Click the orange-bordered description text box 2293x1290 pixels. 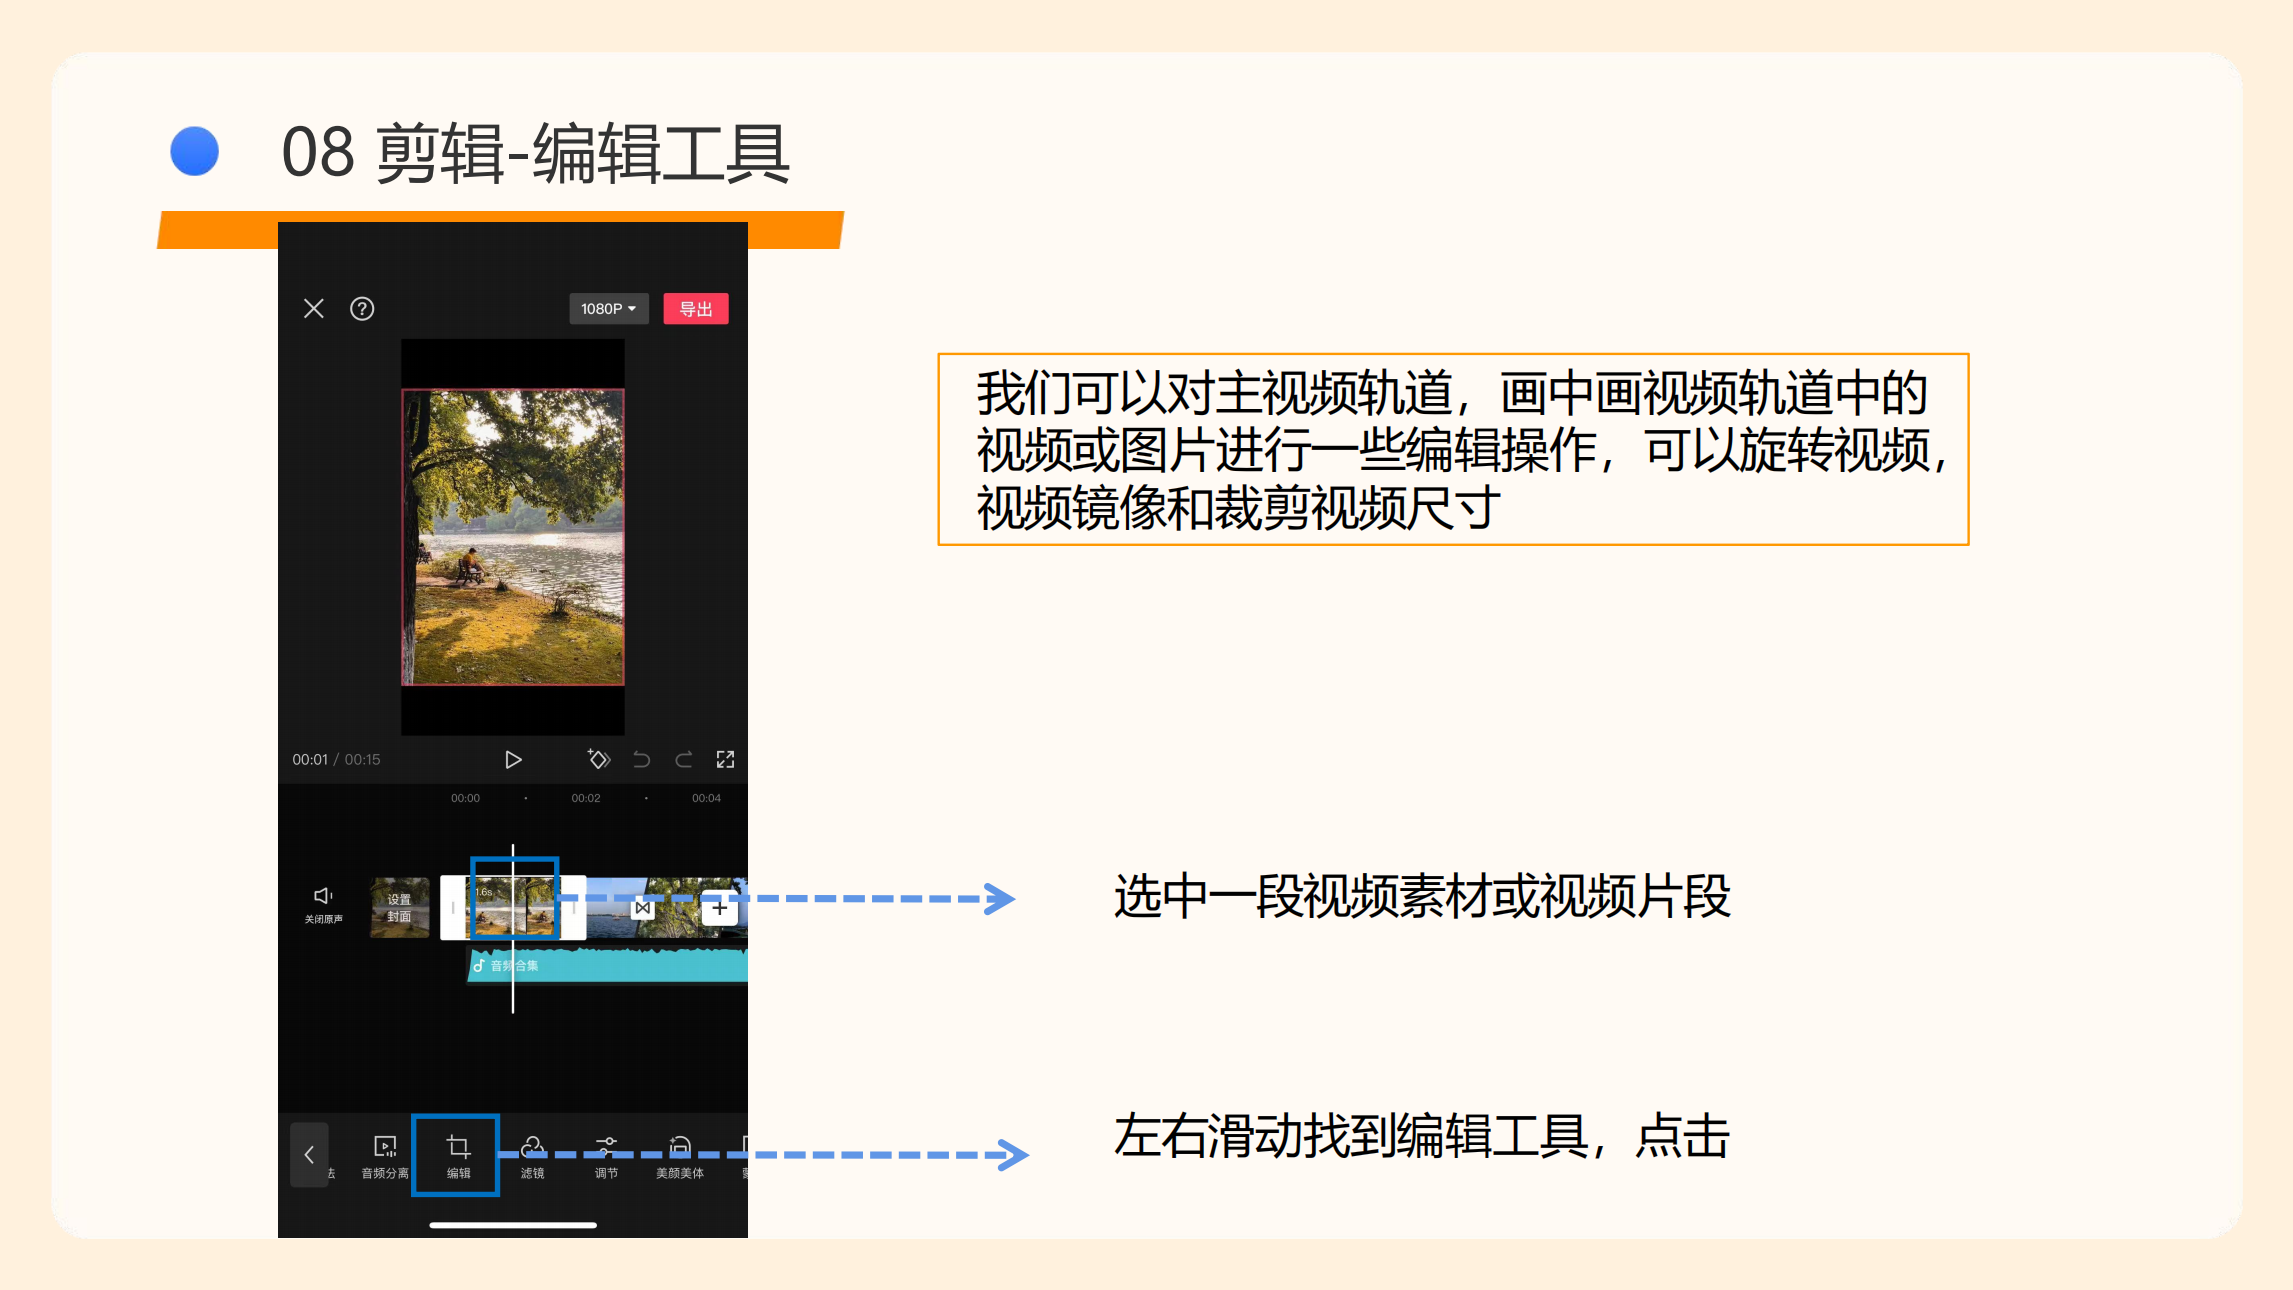(1453, 449)
